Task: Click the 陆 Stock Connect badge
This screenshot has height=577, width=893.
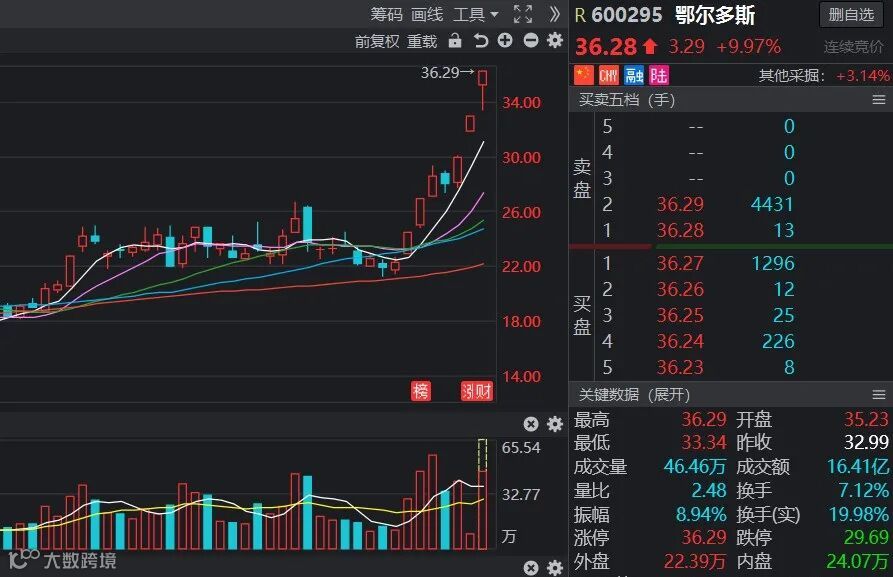Action: pyautogui.click(x=659, y=75)
